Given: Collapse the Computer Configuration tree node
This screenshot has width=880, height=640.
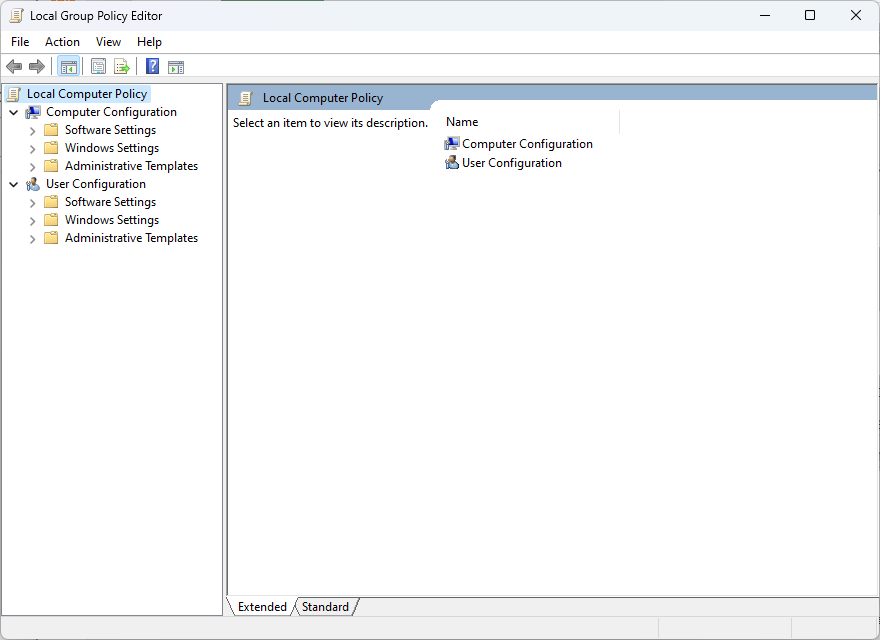Looking at the screenshot, I should click(x=14, y=113).
